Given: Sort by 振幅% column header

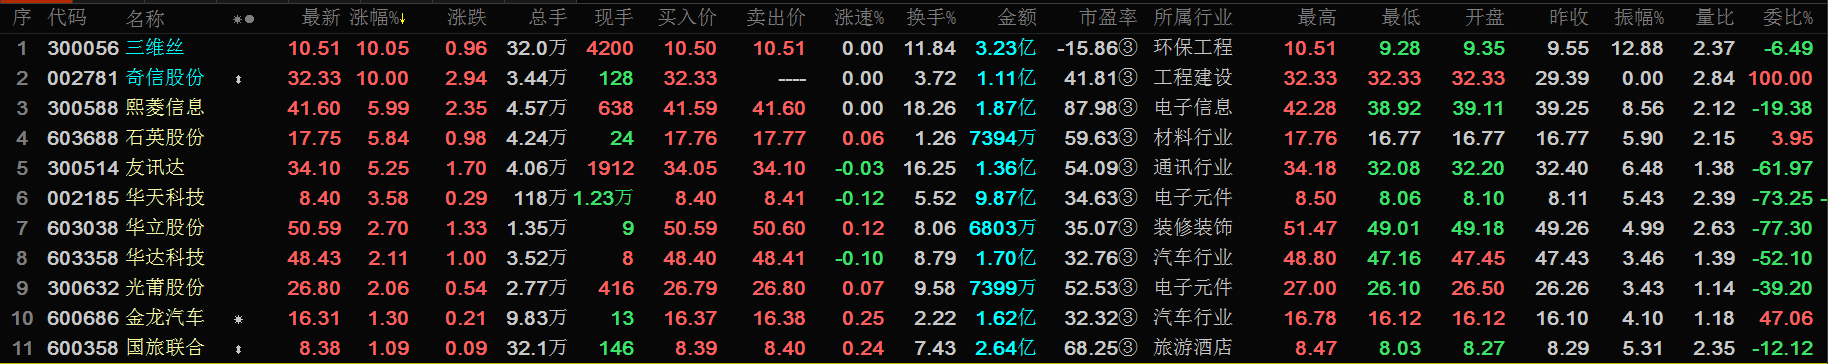Looking at the screenshot, I should [1639, 18].
